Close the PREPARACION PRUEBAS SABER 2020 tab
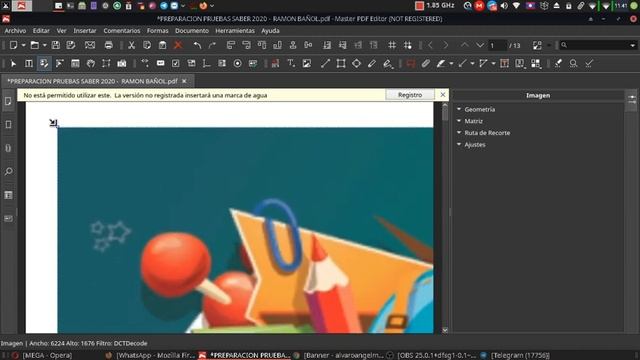The height and width of the screenshot is (360, 640). coord(184,81)
